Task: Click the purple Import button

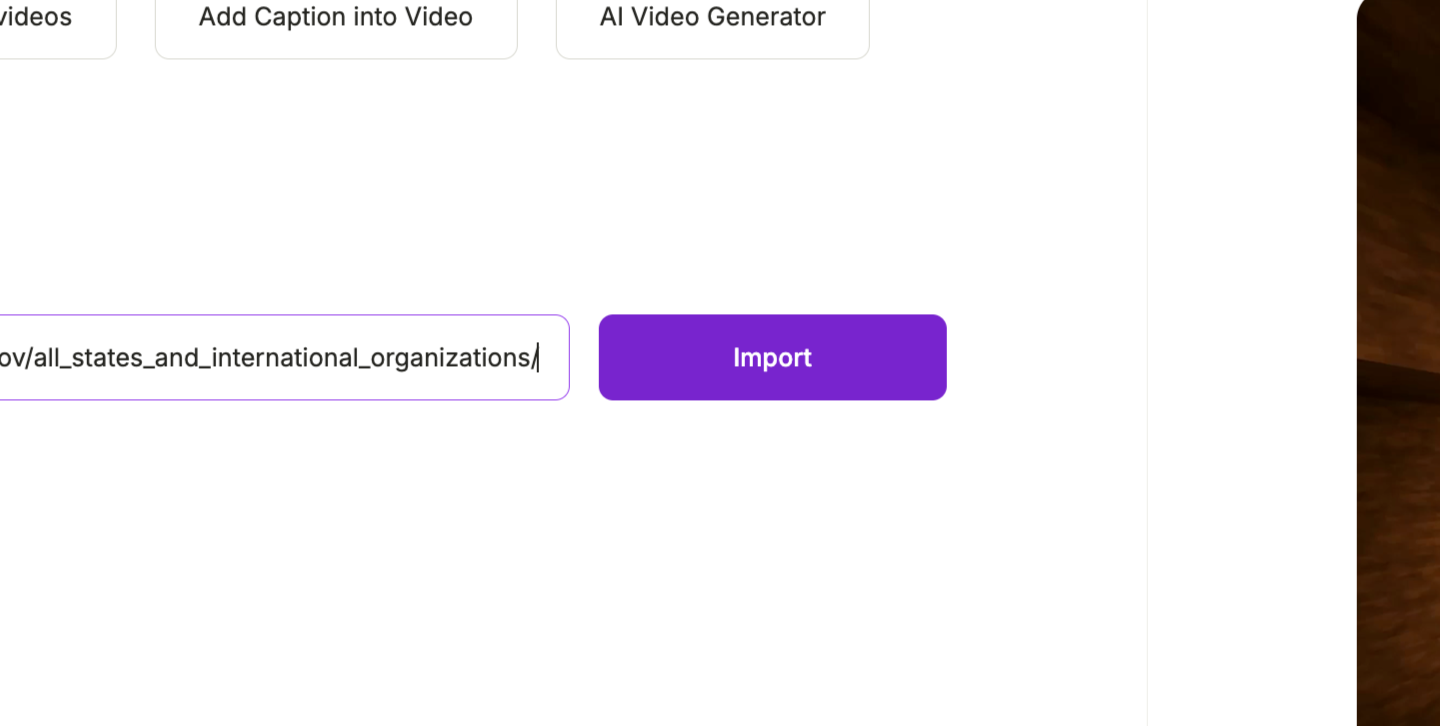Action: click(x=772, y=357)
